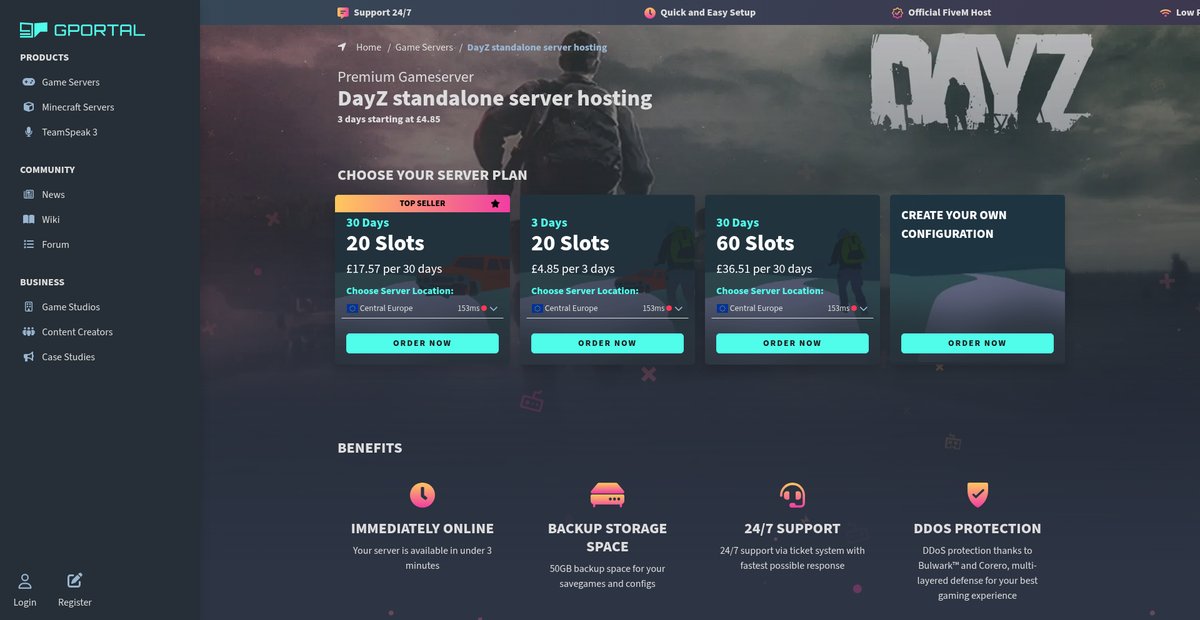Click the Home breadcrumb link
Screen dimensions: 1200x620
point(369,47)
